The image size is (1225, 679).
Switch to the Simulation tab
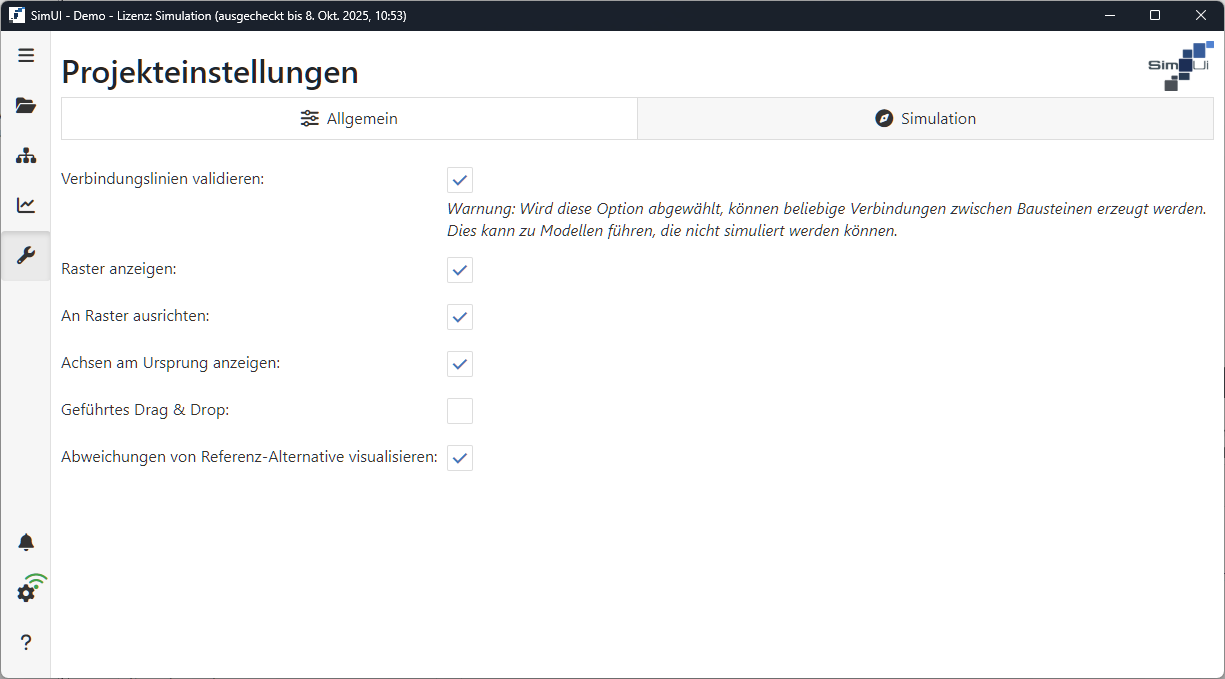point(924,118)
